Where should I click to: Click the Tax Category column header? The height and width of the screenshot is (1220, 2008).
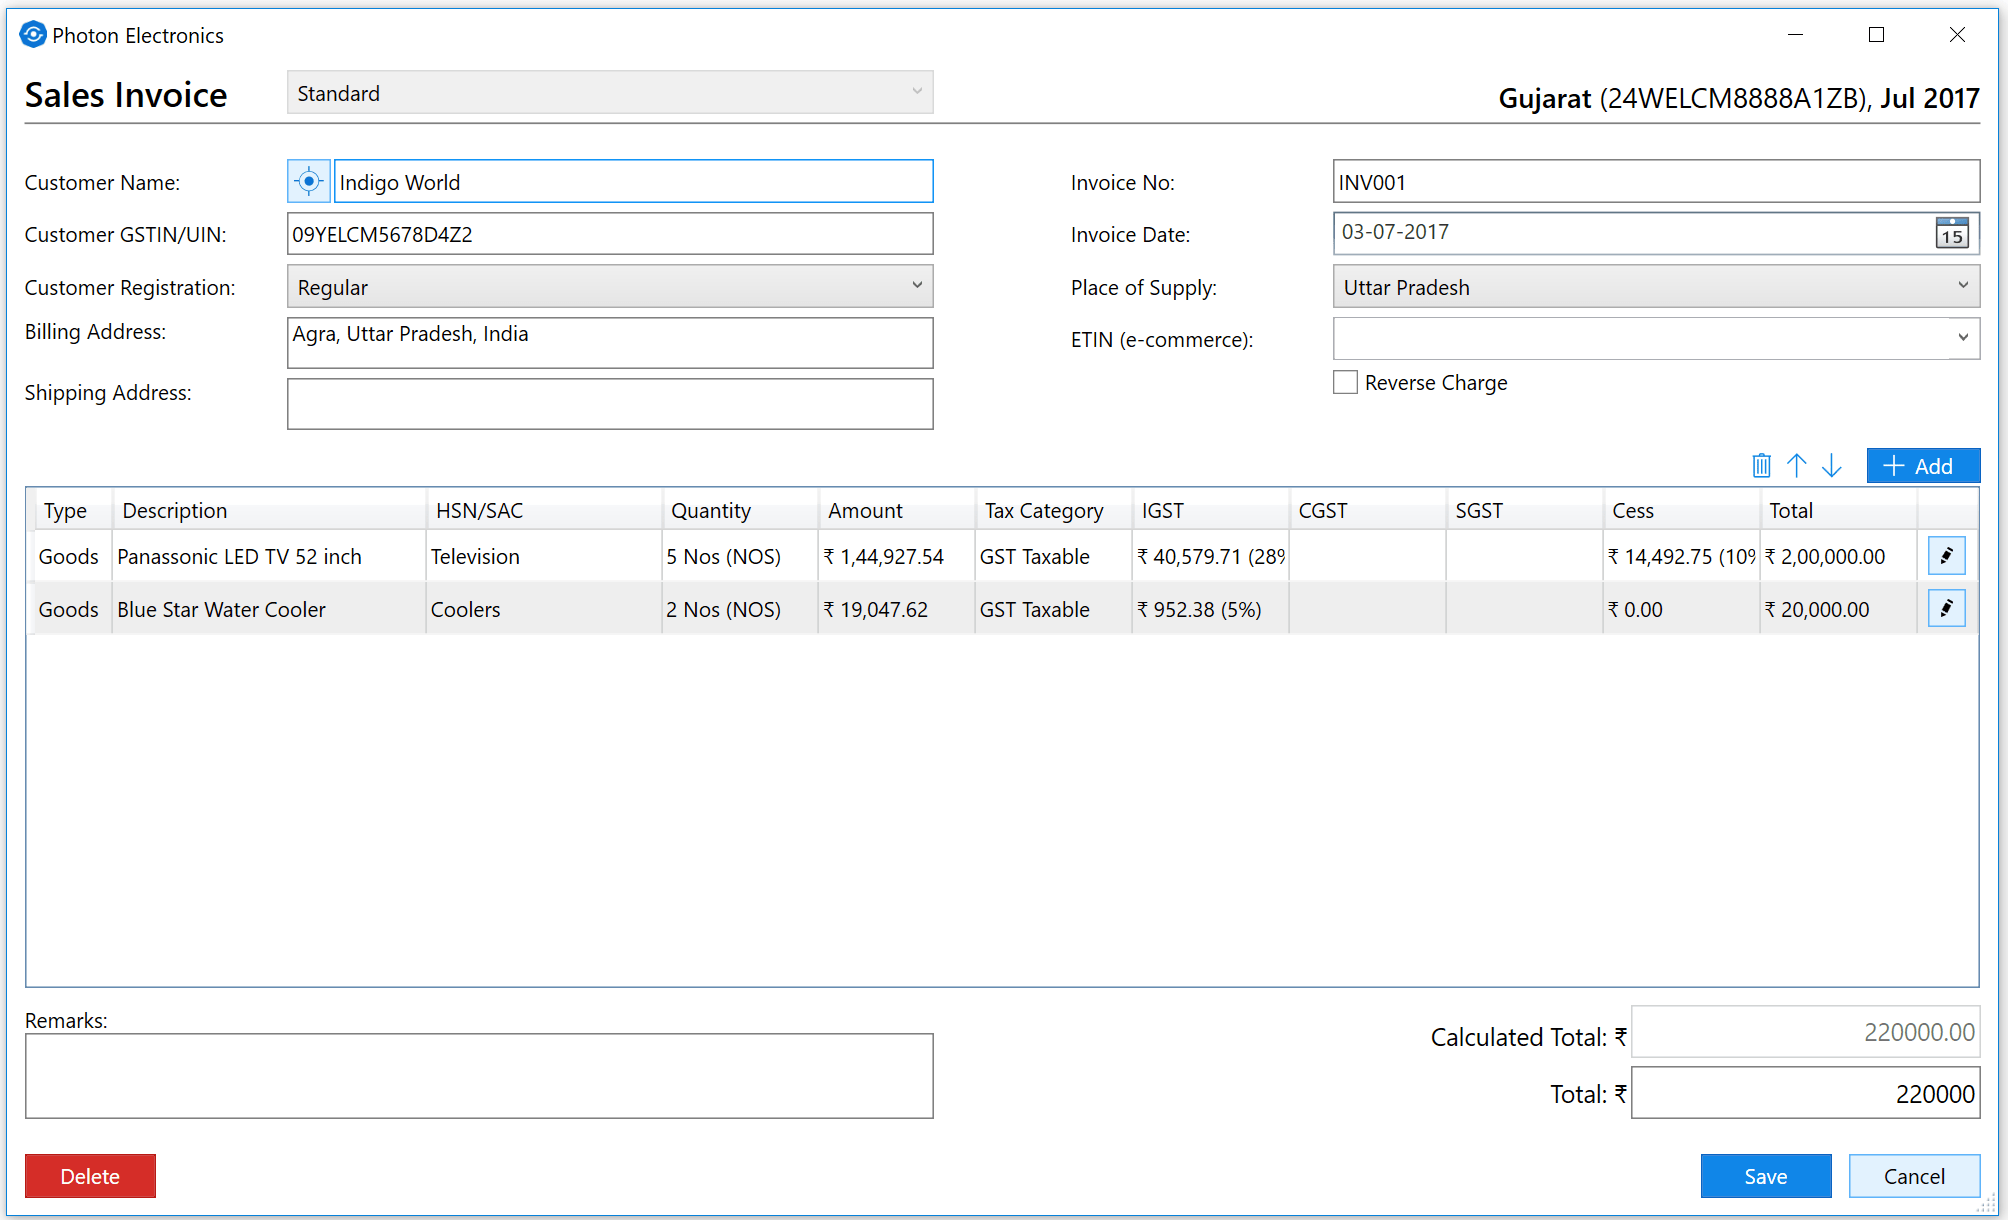[x=1043, y=511]
